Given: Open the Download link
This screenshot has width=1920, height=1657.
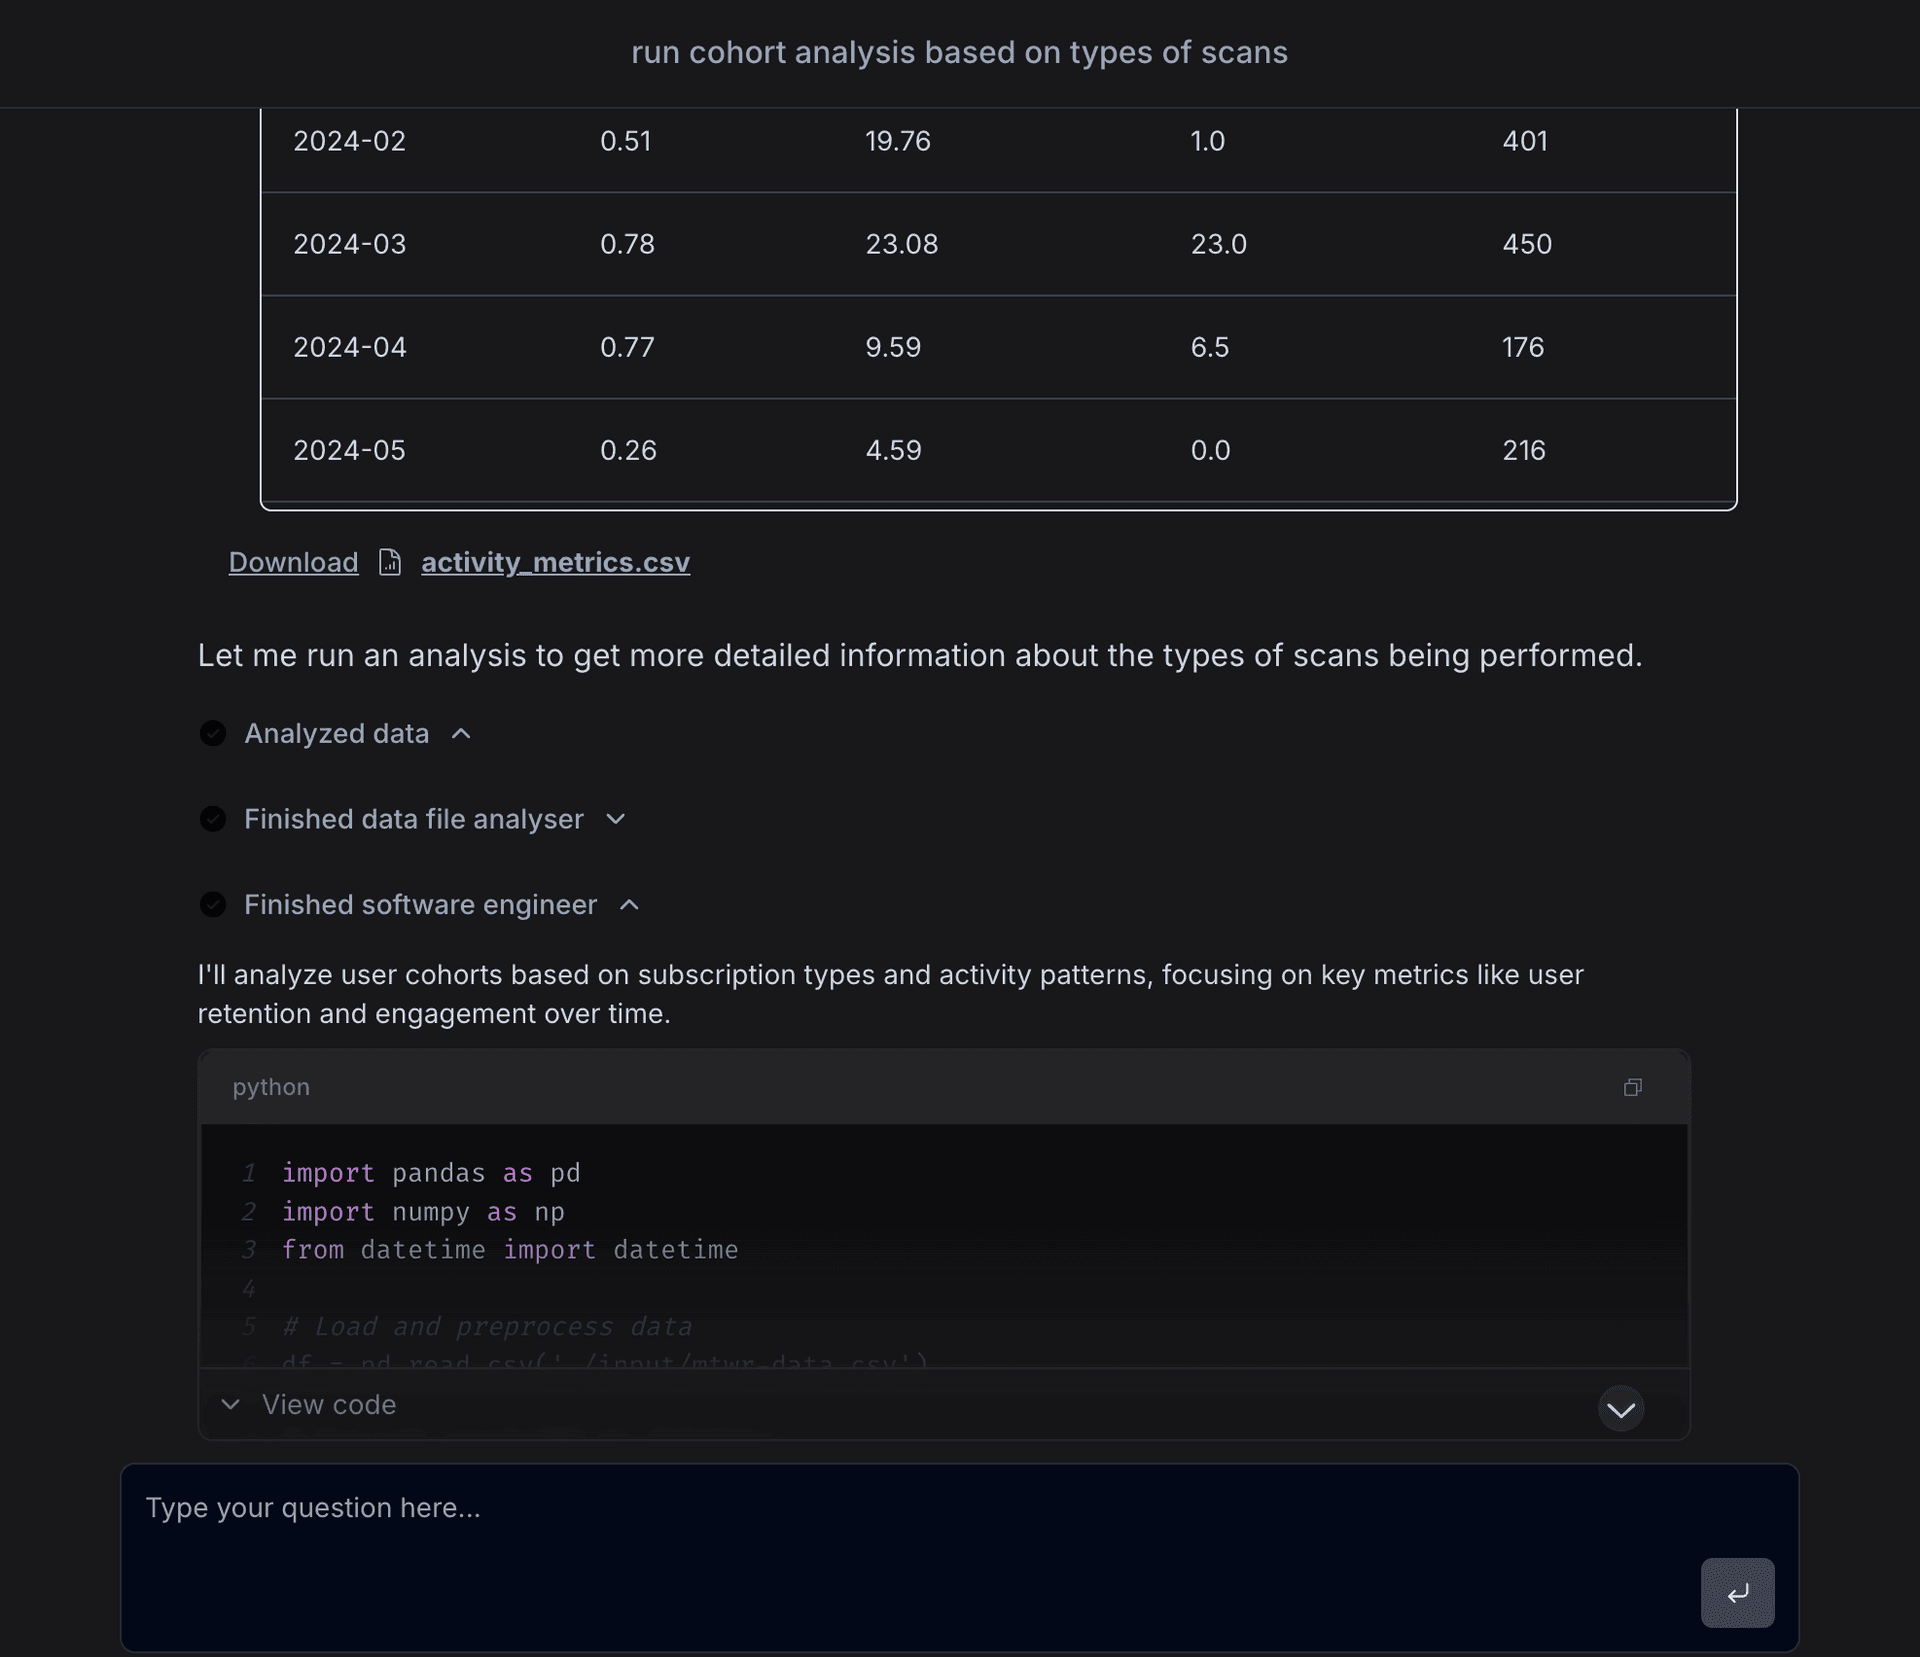Looking at the screenshot, I should pos(292,562).
